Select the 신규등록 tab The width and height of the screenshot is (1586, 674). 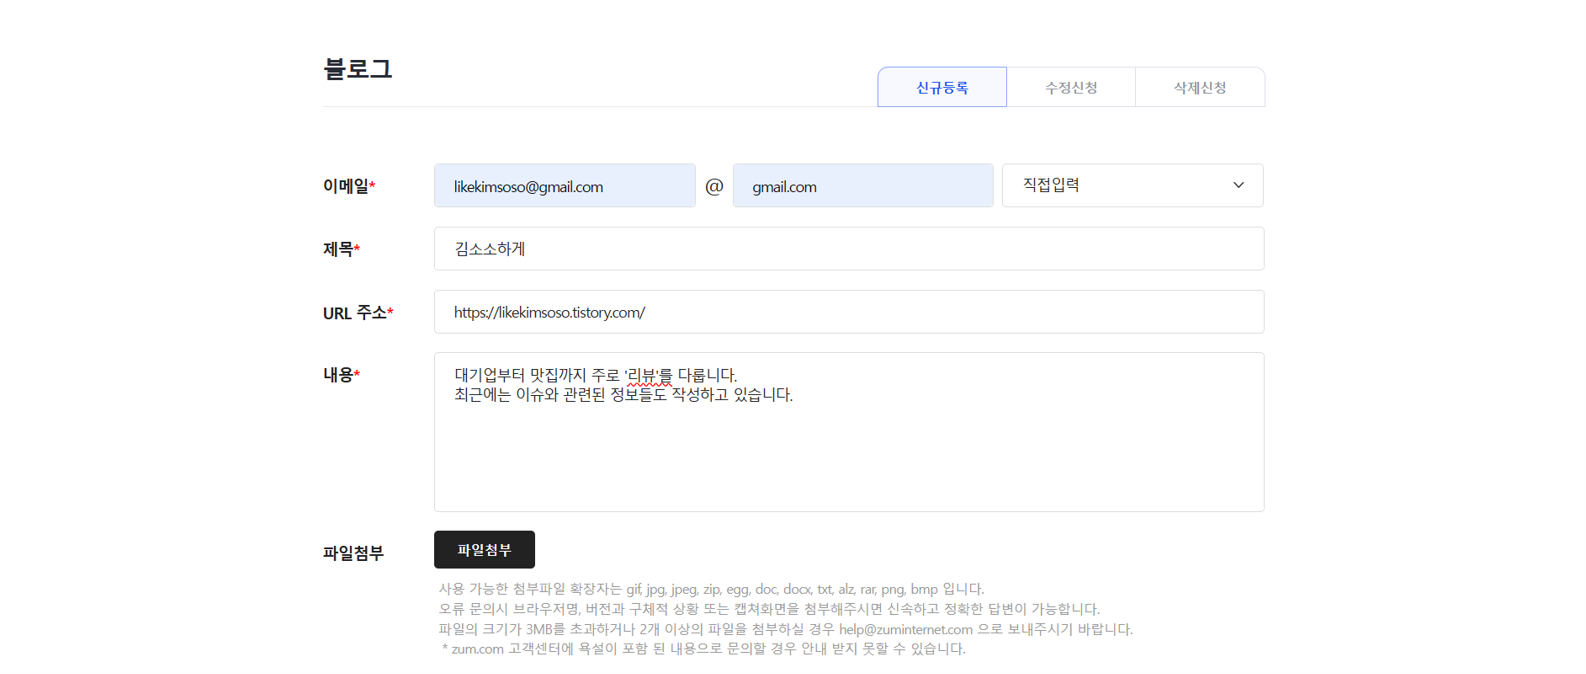point(942,87)
